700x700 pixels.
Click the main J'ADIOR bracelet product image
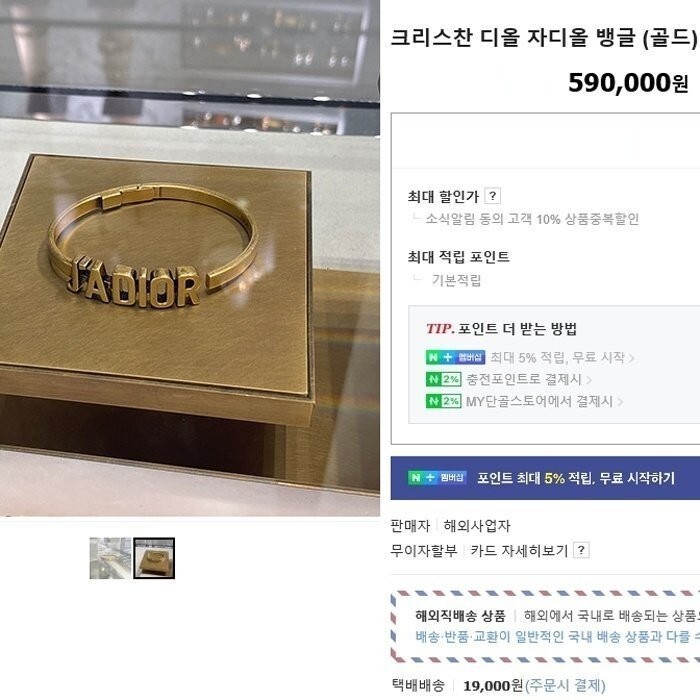point(190,258)
